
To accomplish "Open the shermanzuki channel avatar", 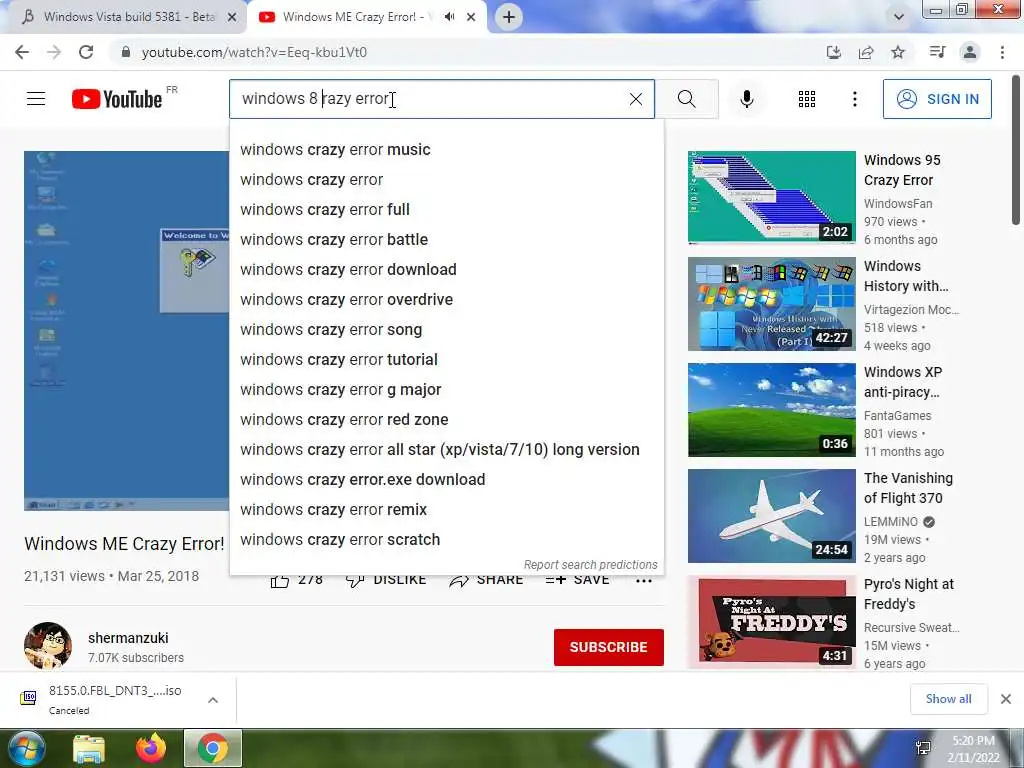I will pyautogui.click(x=48, y=646).
